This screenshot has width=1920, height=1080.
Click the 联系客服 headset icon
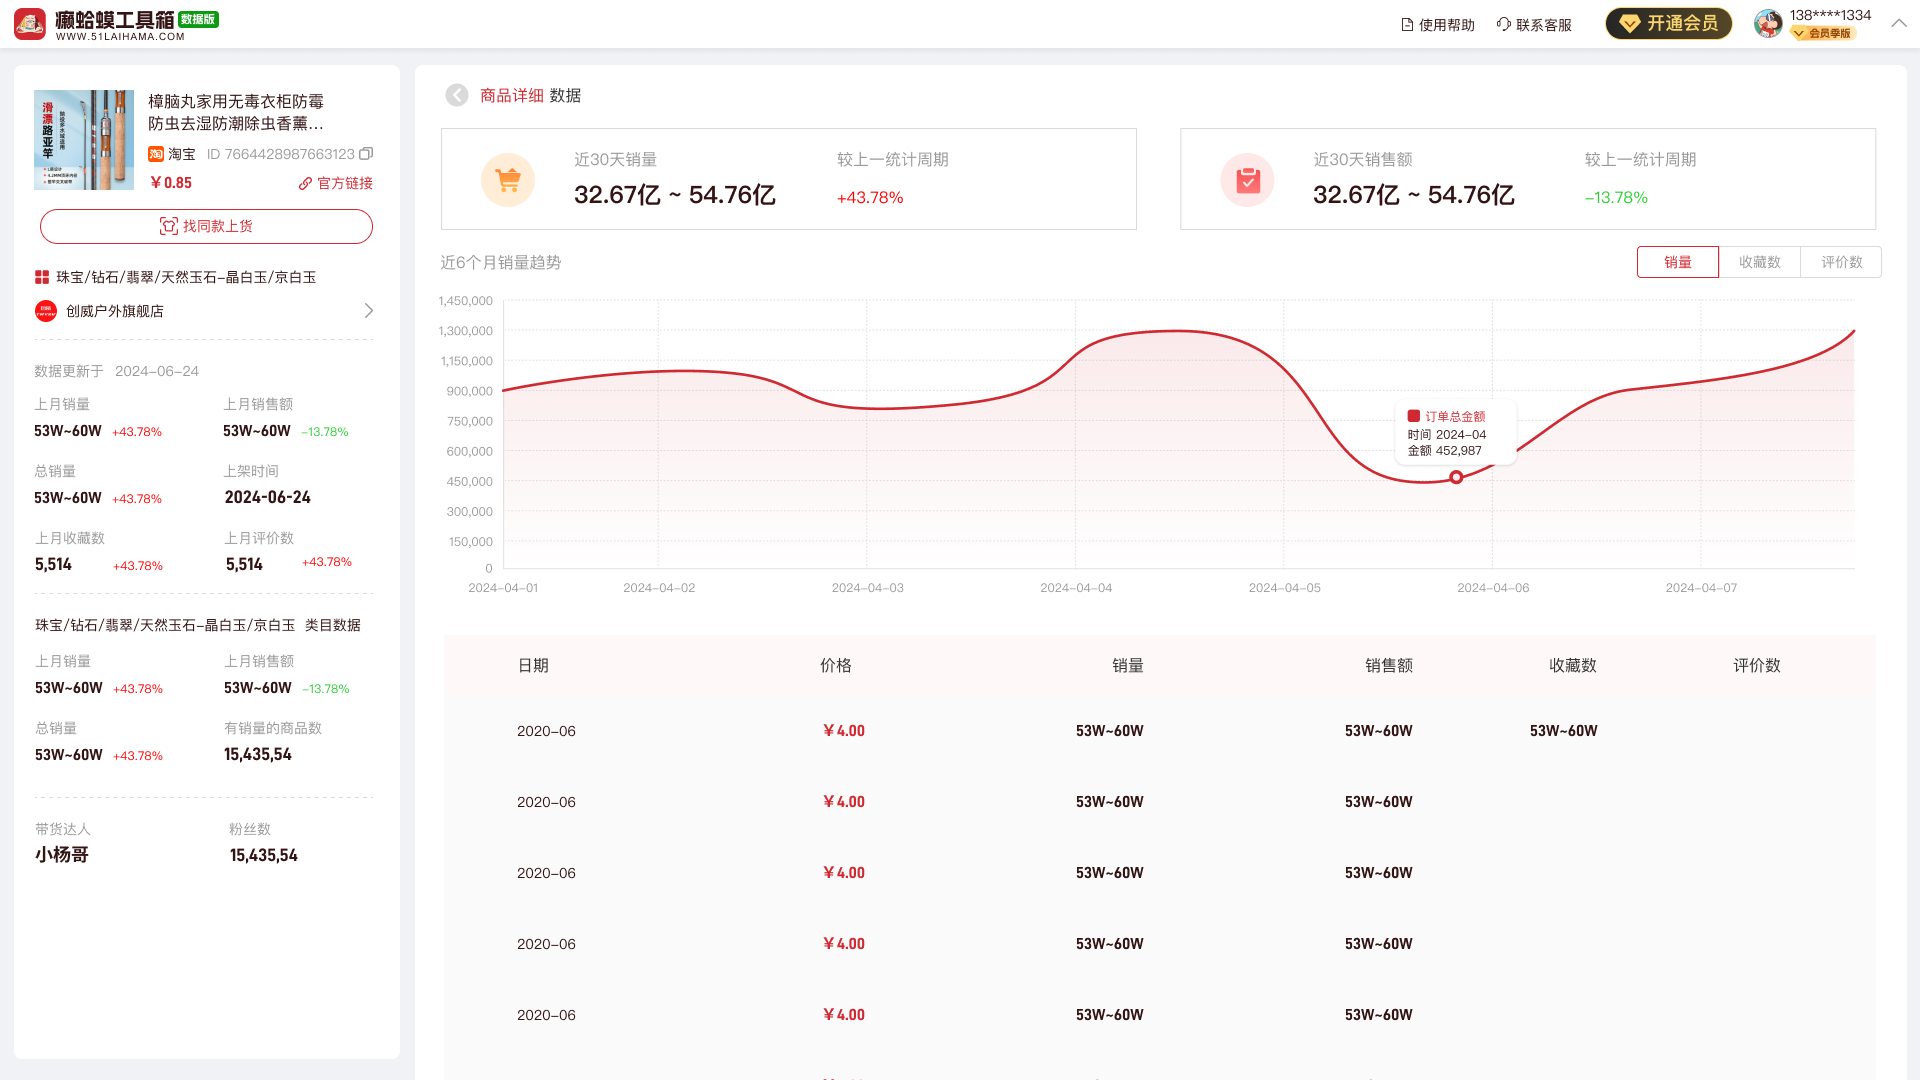coord(1504,24)
